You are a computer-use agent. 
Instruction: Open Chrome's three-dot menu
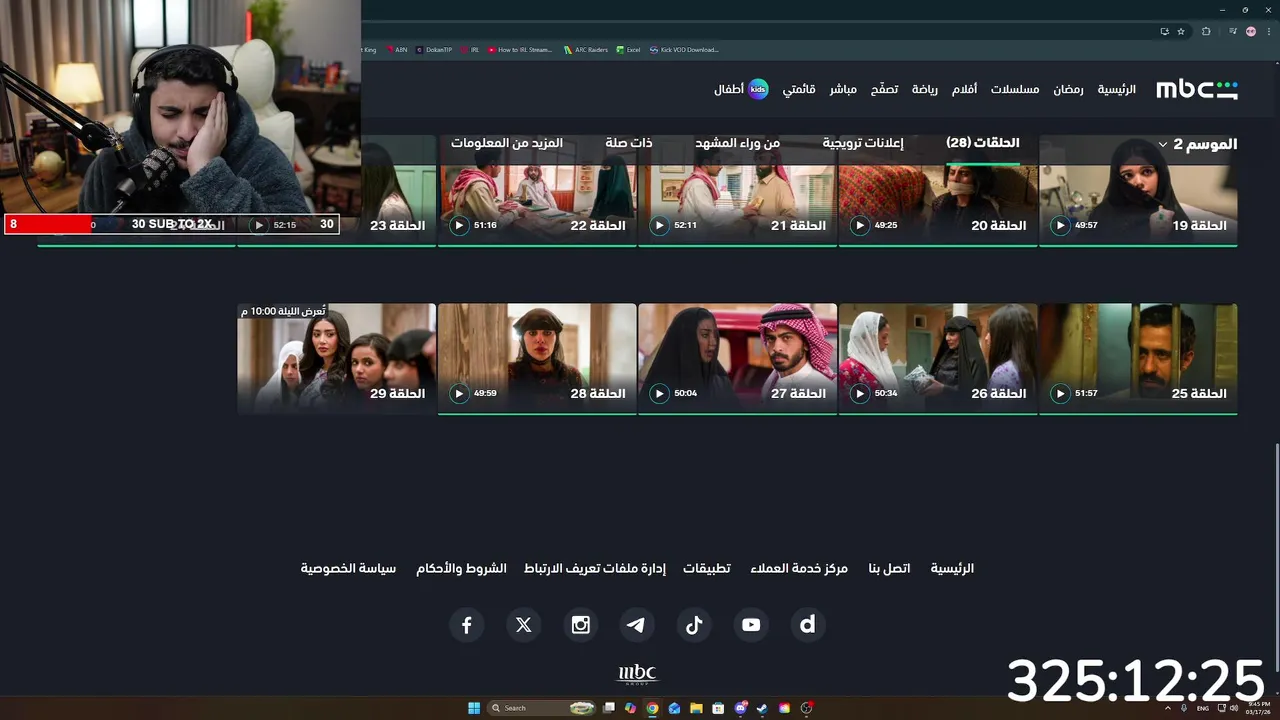pyautogui.click(x=1268, y=31)
